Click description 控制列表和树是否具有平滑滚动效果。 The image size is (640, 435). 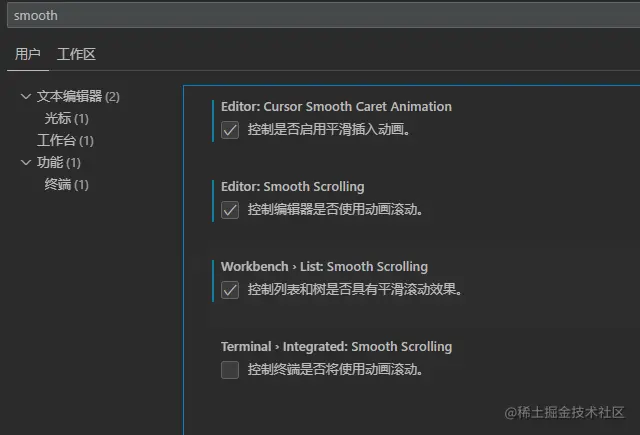pos(355,289)
